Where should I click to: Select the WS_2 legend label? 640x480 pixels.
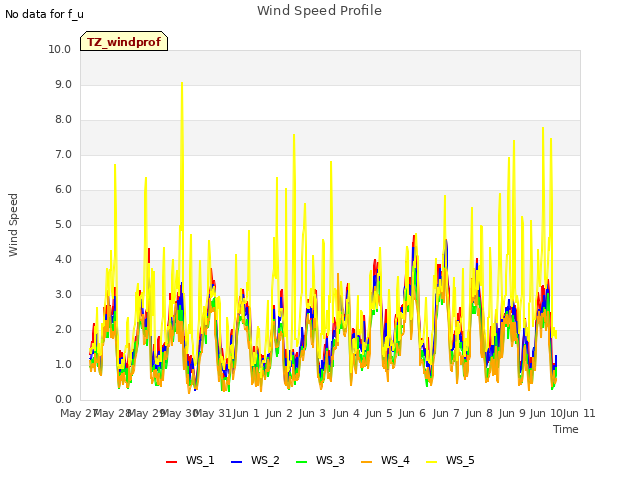point(265,460)
